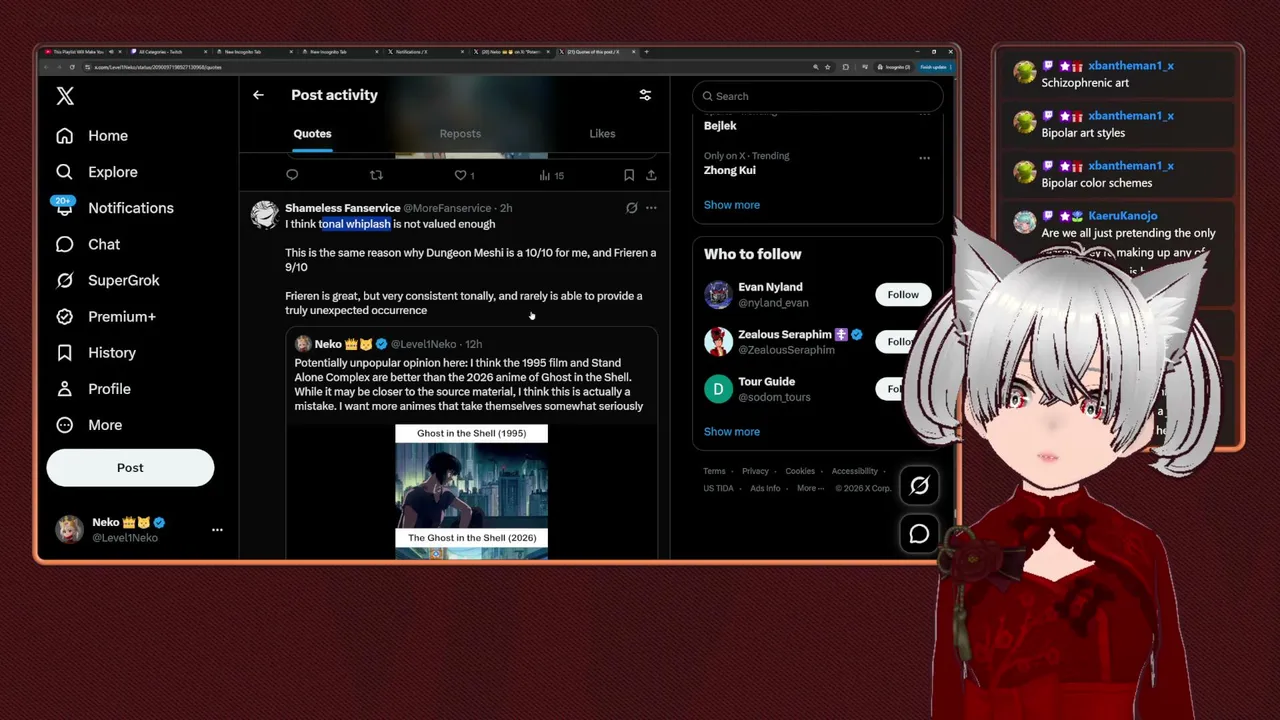Switch to the Likes tab
This screenshot has width=1280, height=720.
point(602,134)
